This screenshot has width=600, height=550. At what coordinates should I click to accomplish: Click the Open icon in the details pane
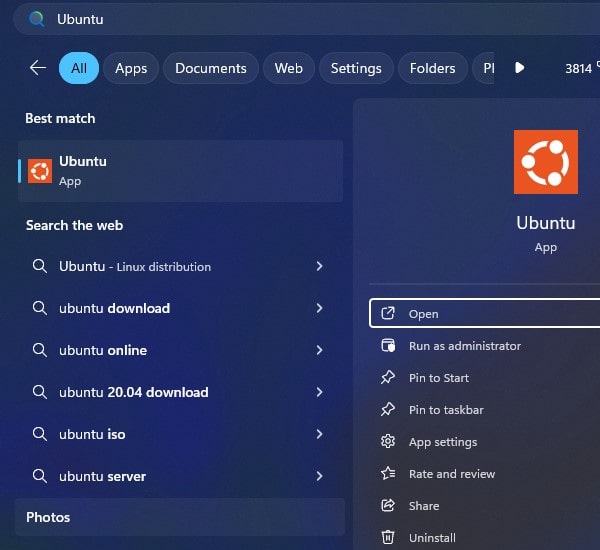(x=388, y=313)
